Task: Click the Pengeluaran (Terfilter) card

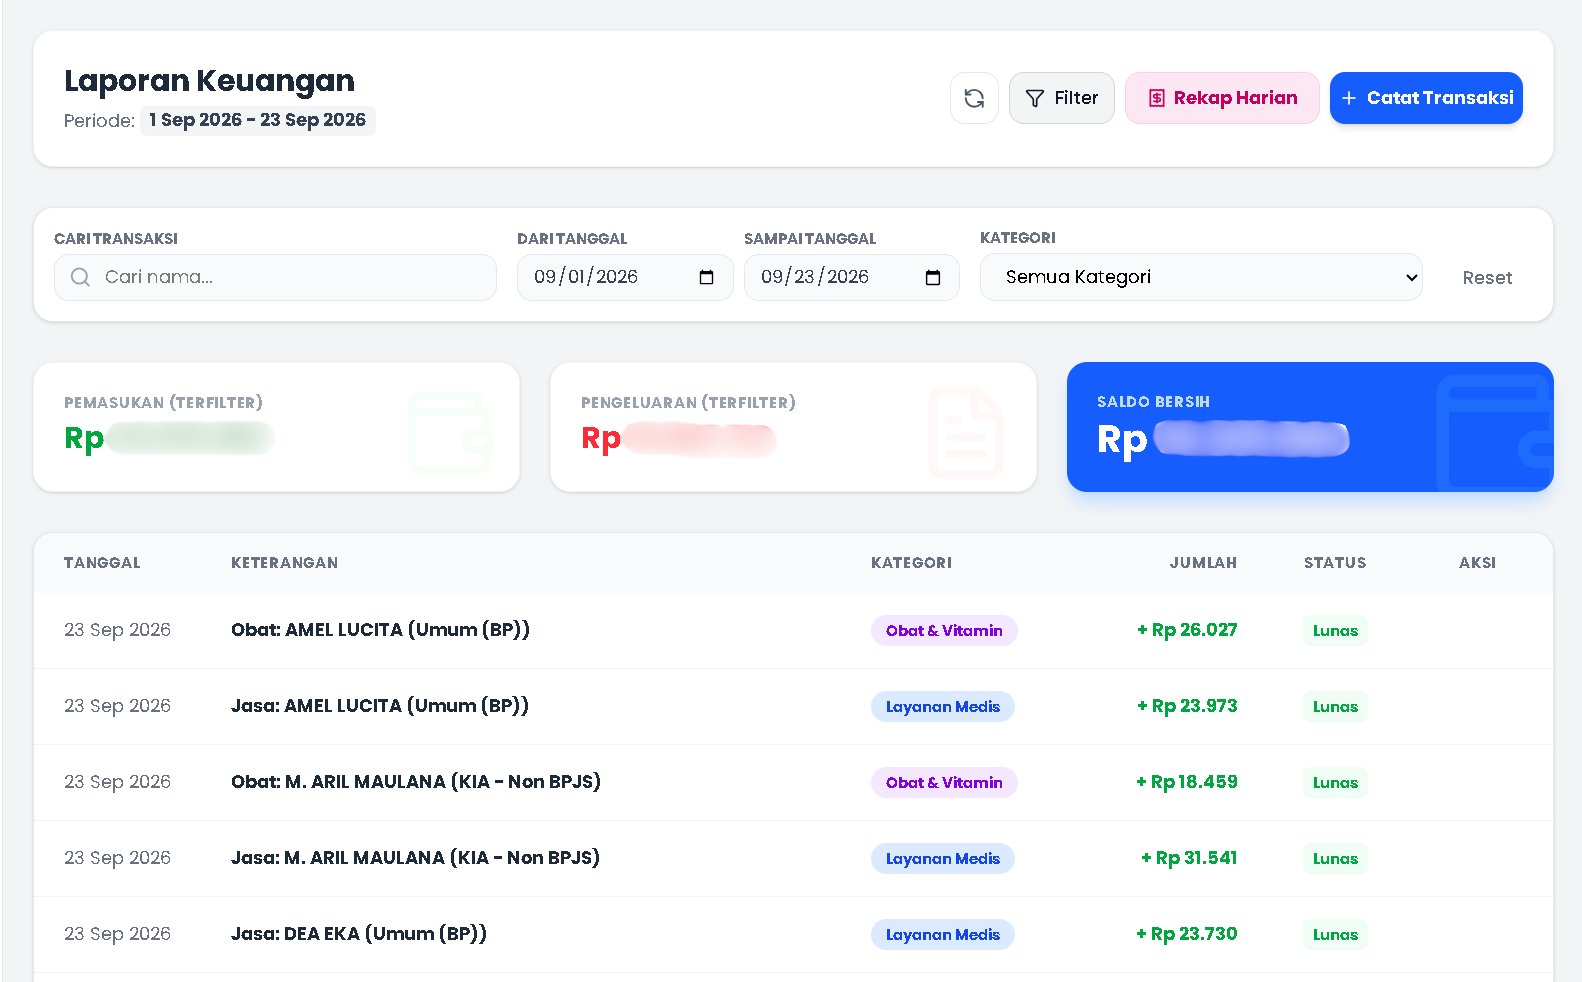Action: (793, 427)
